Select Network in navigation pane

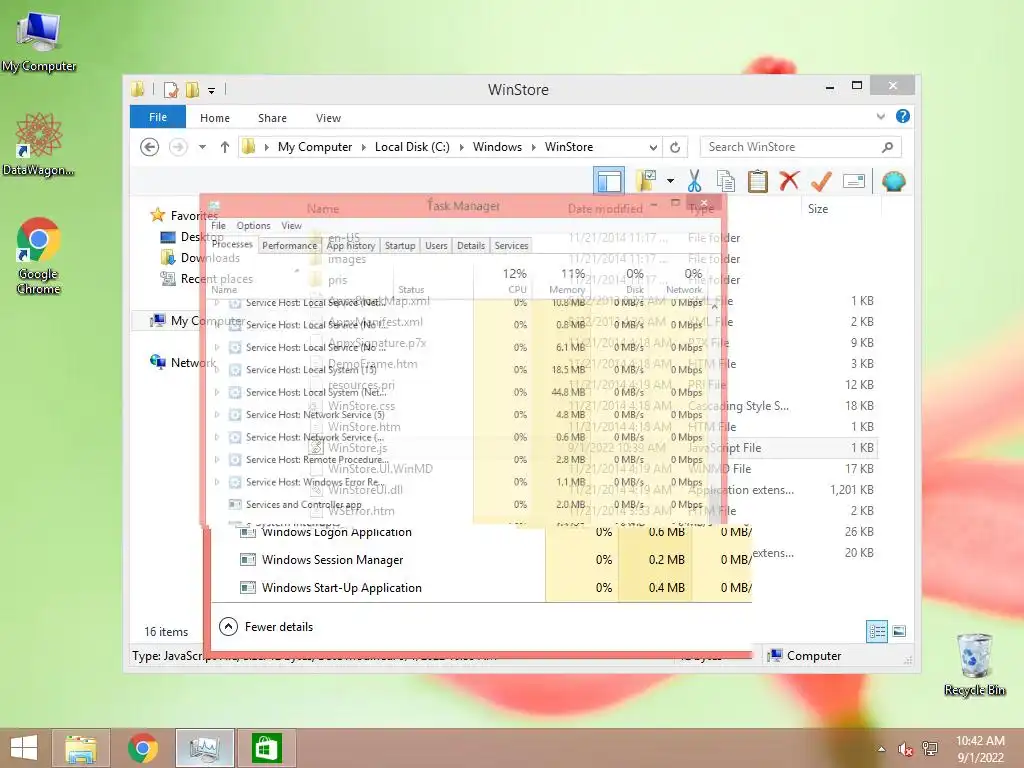coord(182,362)
